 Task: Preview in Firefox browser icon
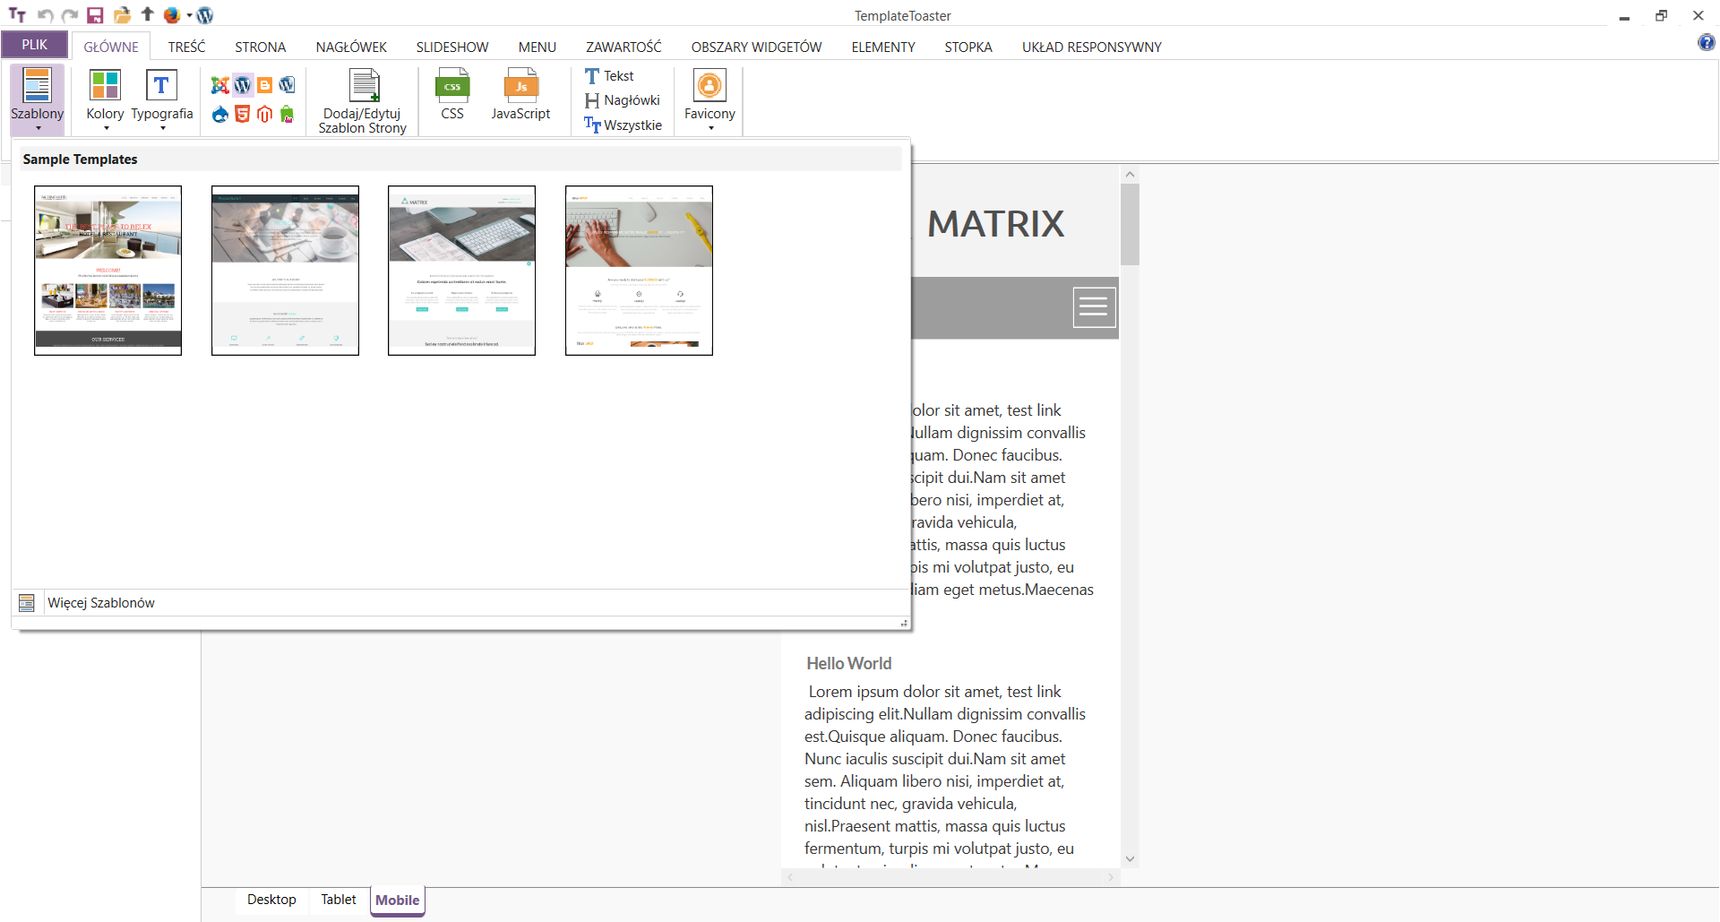[172, 15]
